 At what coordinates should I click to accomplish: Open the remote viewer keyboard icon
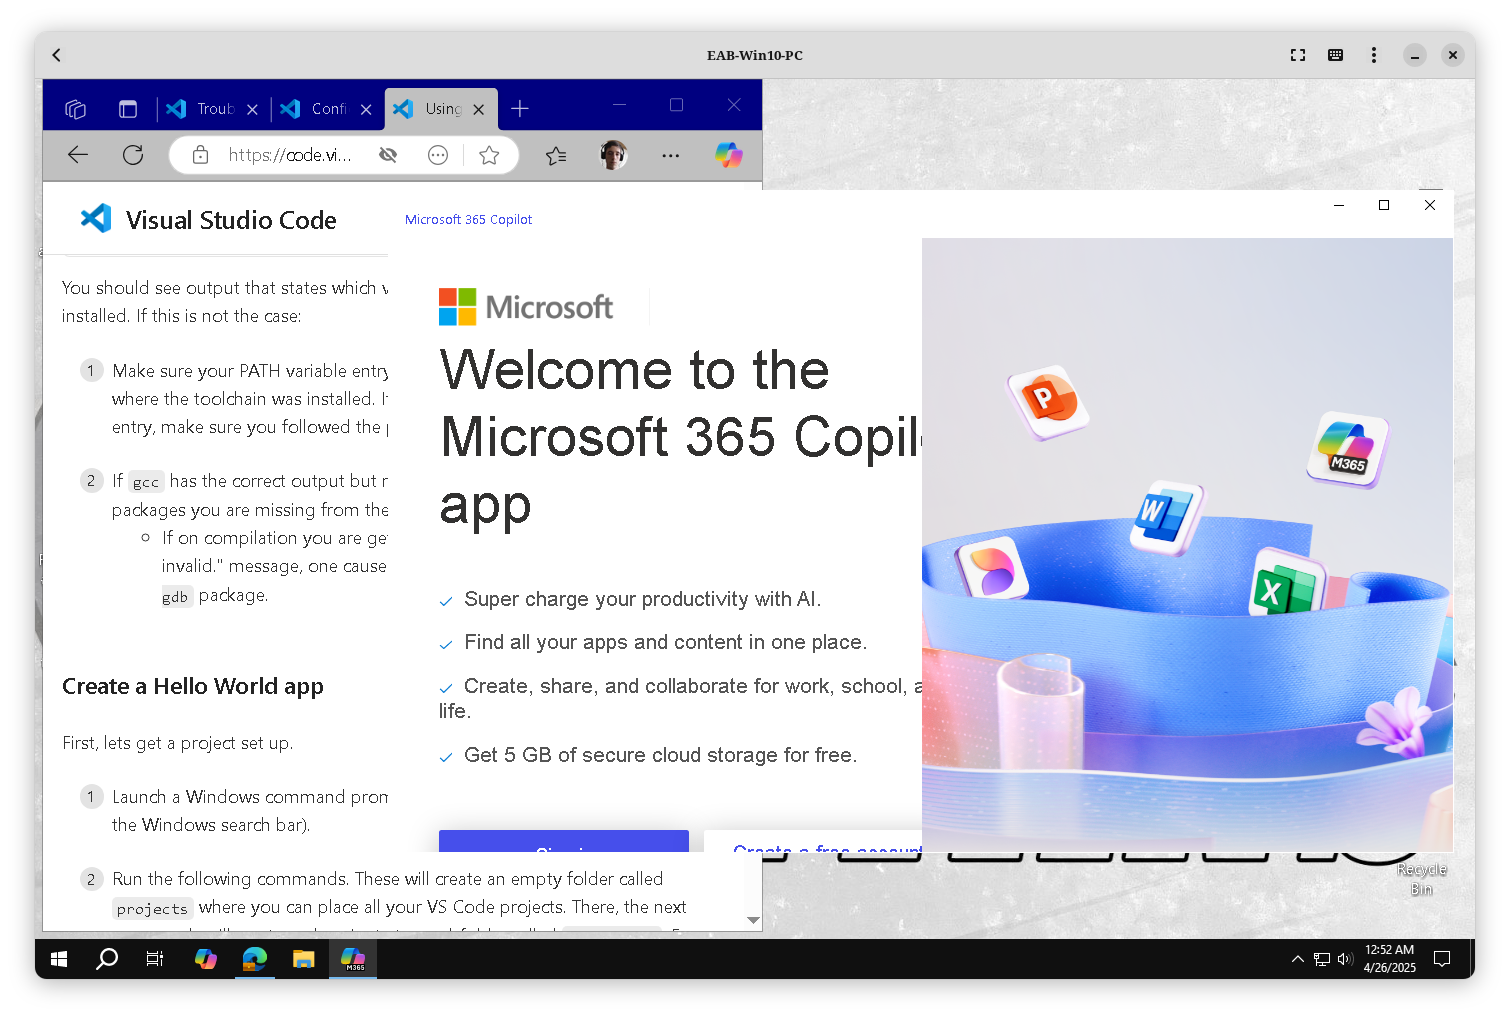pos(1335,55)
